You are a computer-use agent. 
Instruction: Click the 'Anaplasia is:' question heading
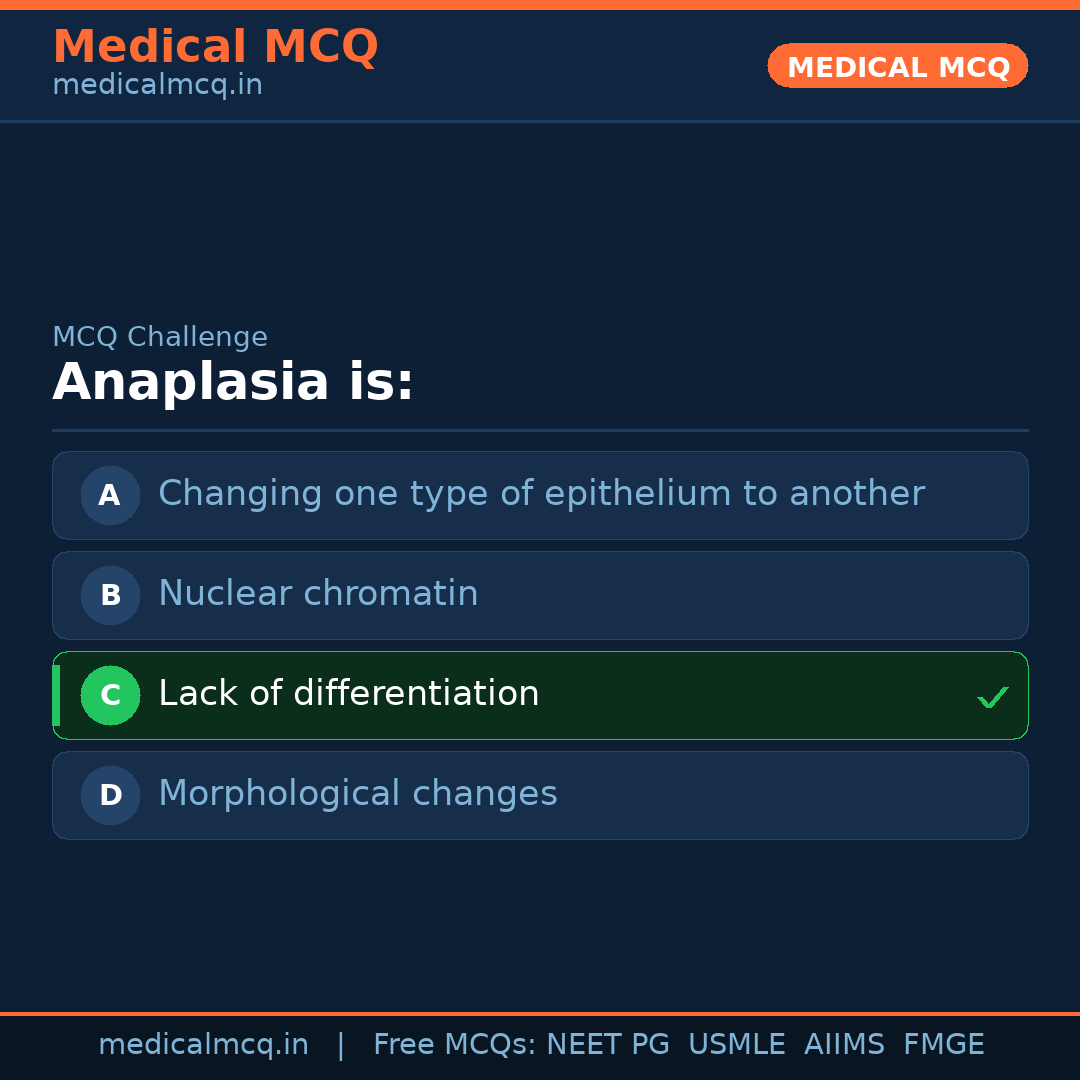pos(233,383)
